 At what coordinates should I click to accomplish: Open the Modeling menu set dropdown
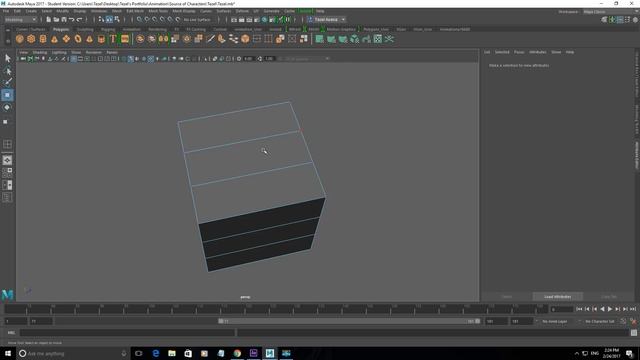point(20,20)
